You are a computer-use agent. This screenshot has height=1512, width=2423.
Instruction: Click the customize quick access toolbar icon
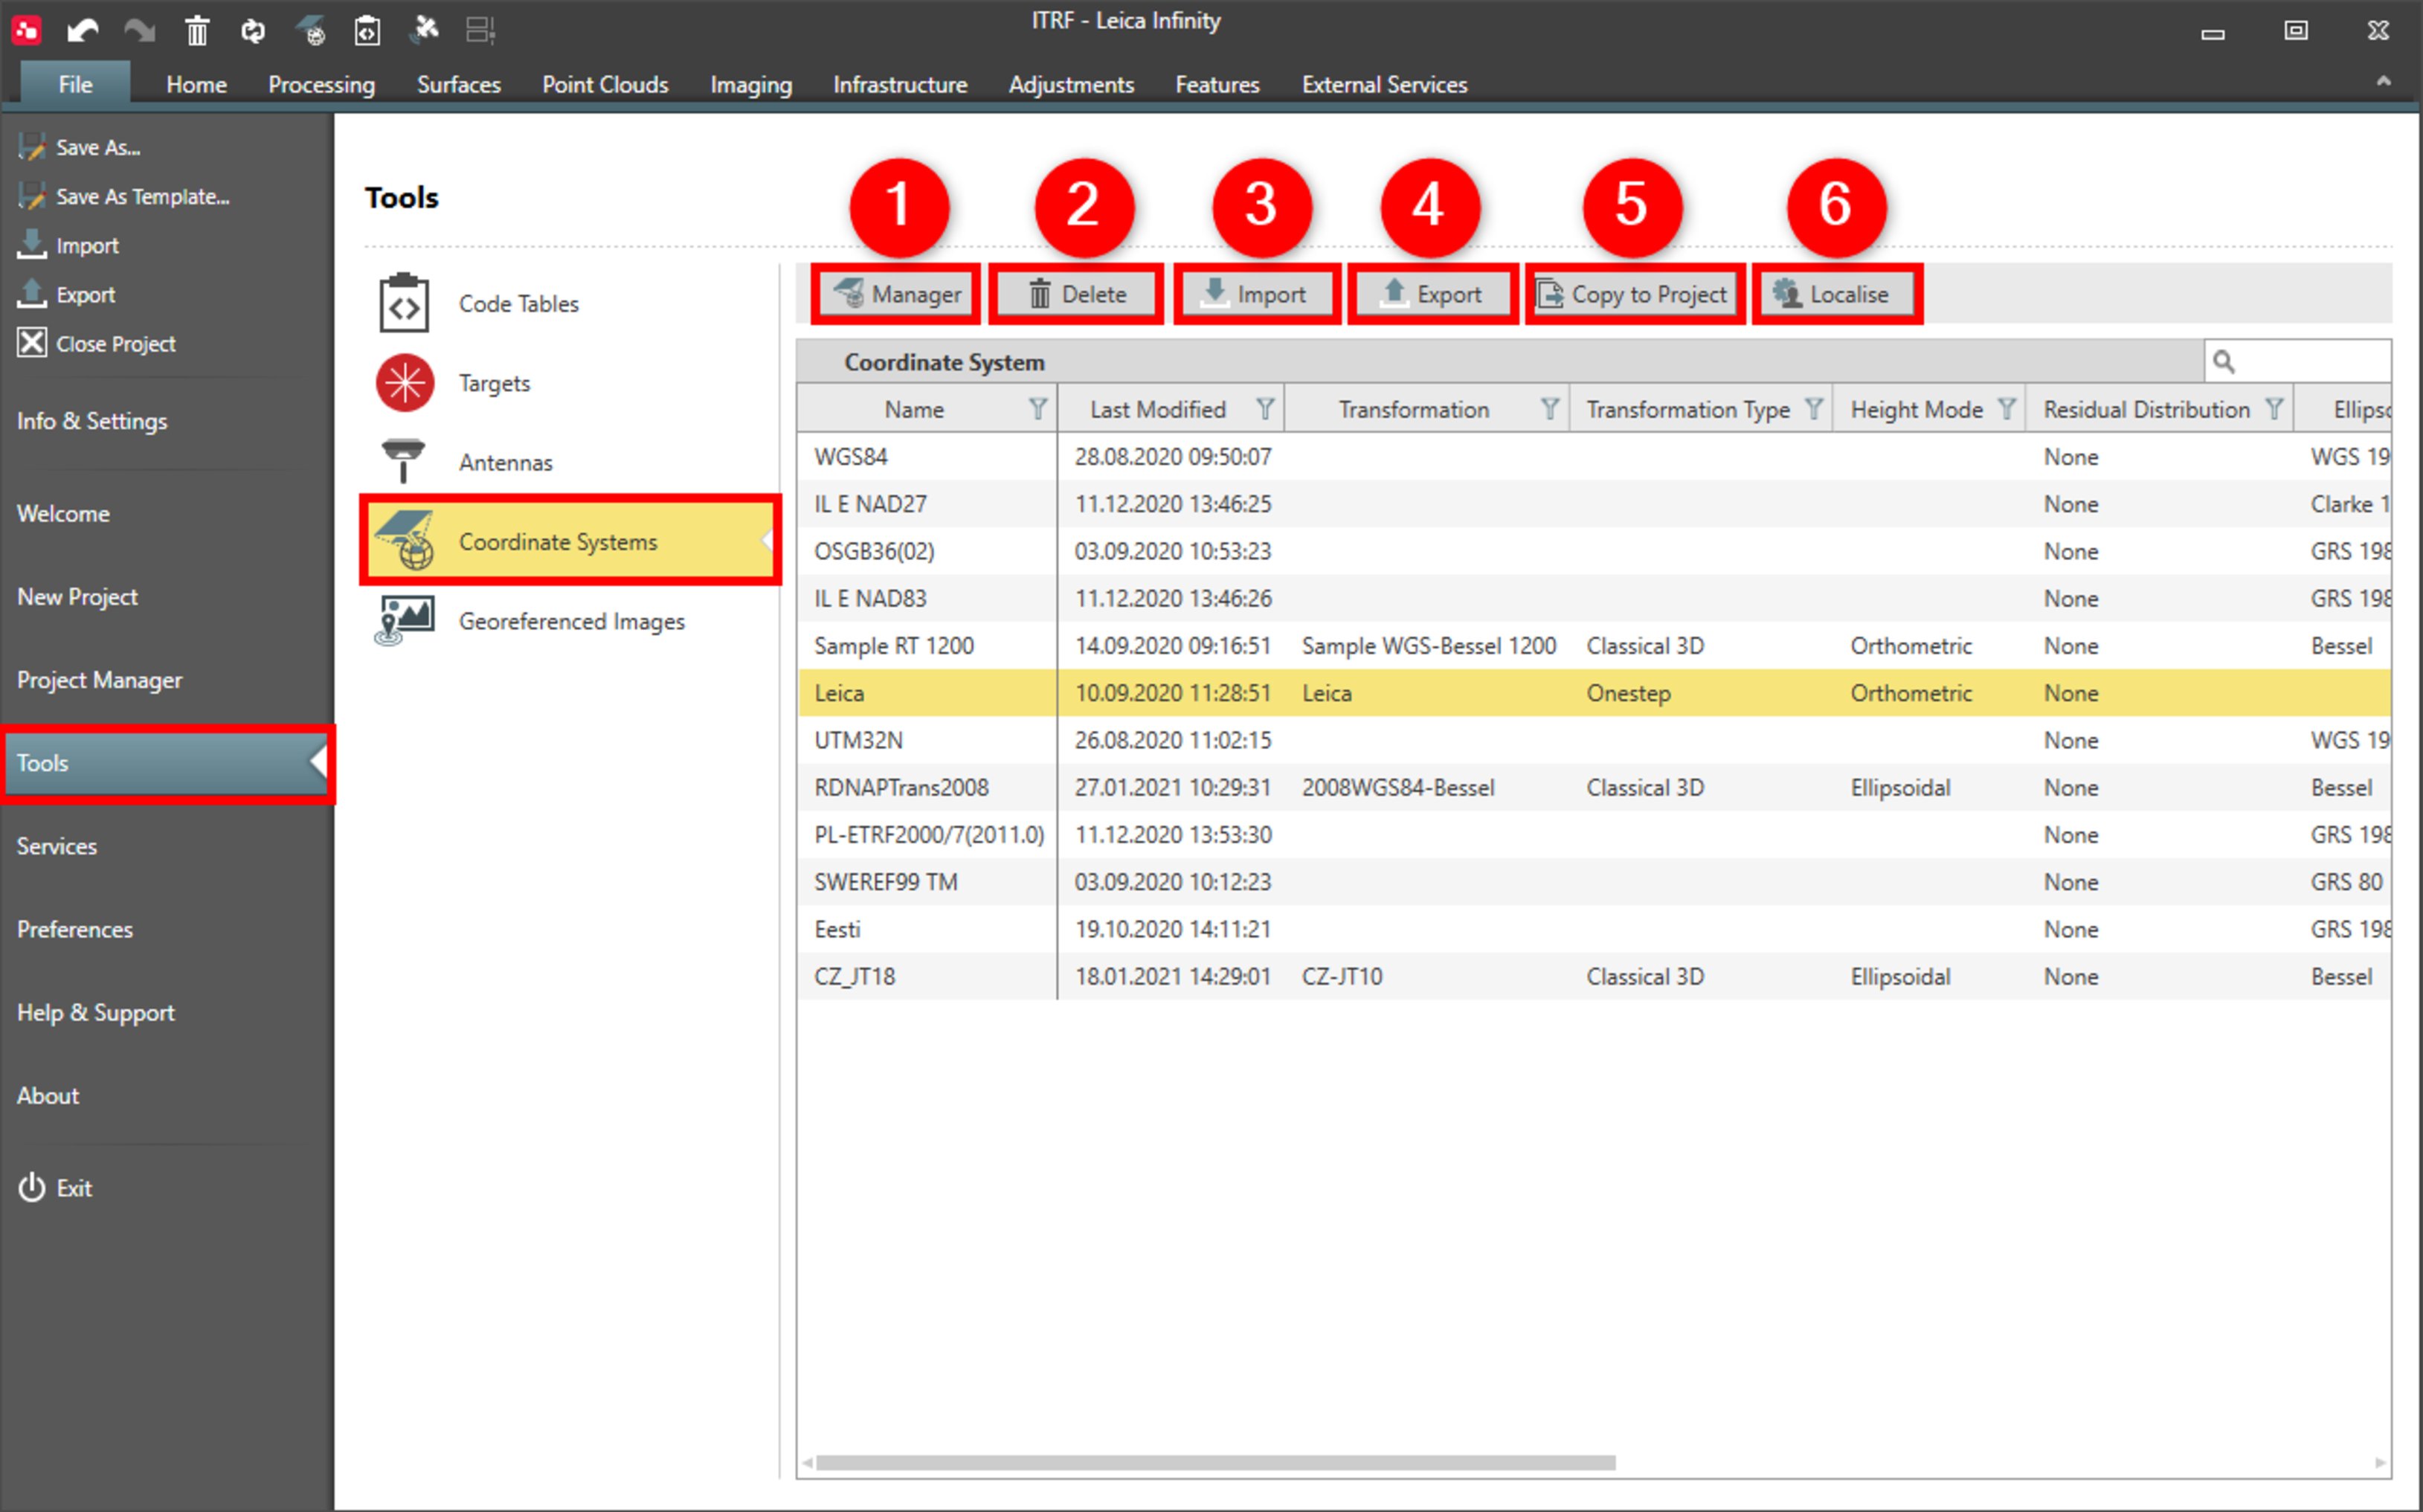pyautogui.click(x=481, y=31)
